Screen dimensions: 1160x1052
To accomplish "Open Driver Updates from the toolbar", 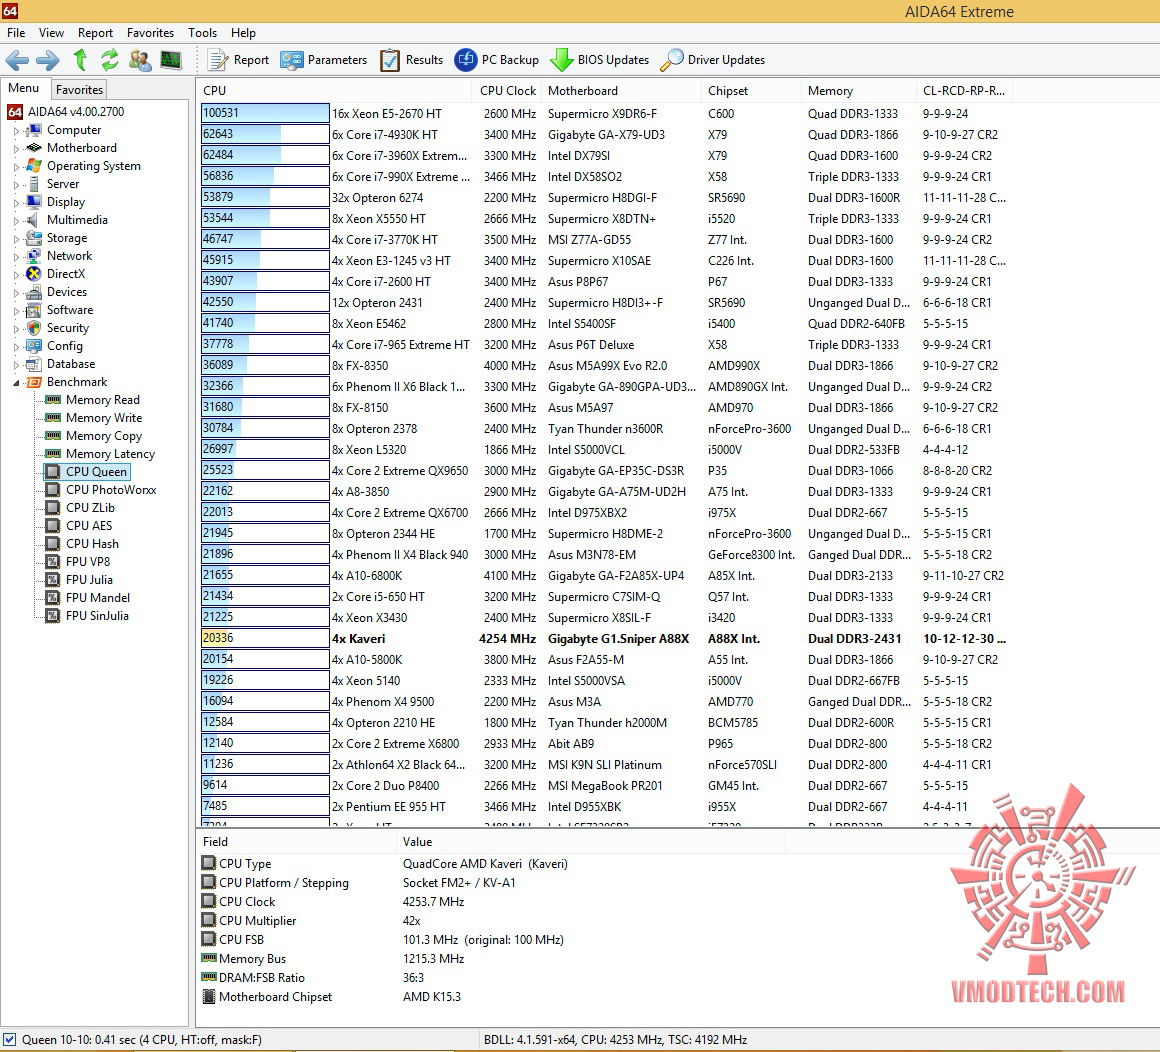I will click(x=712, y=60).
